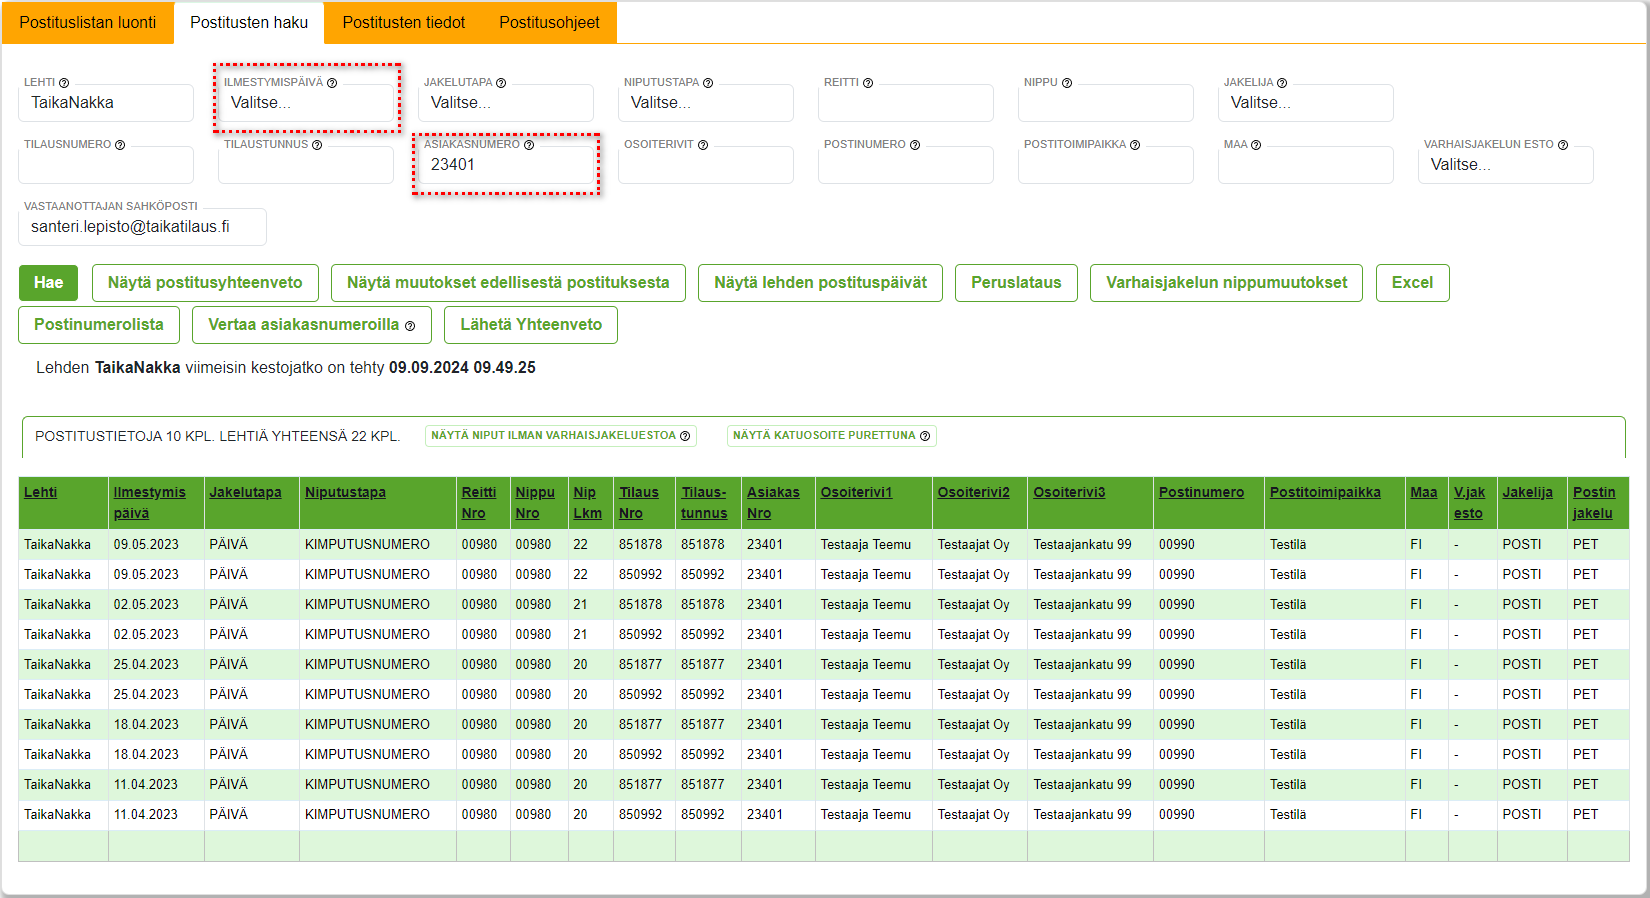The height and width of the screenshot is (898, 1650).
Task: Click help icon on Näytä katuosoite purettuna
Action: tap(925, 436)
